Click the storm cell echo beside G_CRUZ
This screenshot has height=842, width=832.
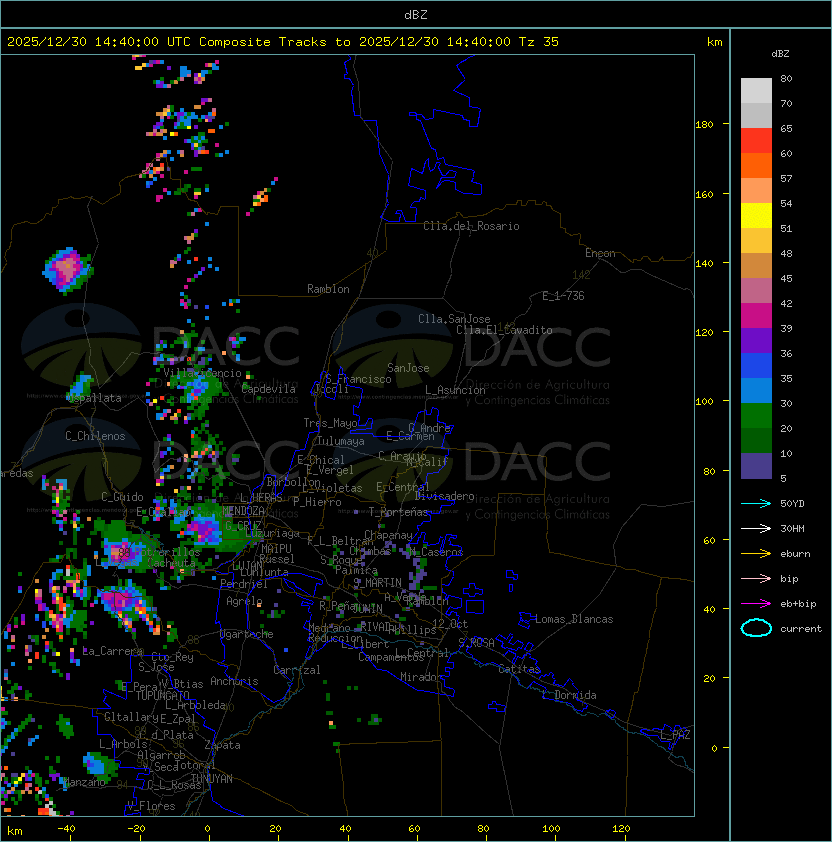coord(205,528)
